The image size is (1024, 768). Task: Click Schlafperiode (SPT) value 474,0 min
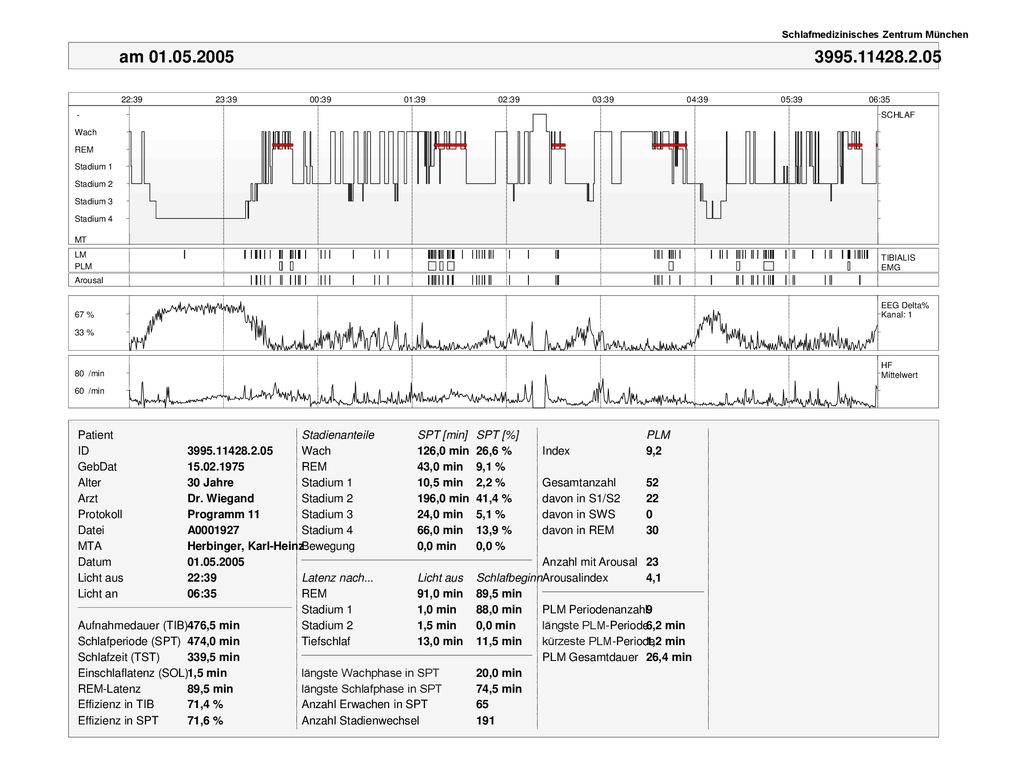click(214, 641)
